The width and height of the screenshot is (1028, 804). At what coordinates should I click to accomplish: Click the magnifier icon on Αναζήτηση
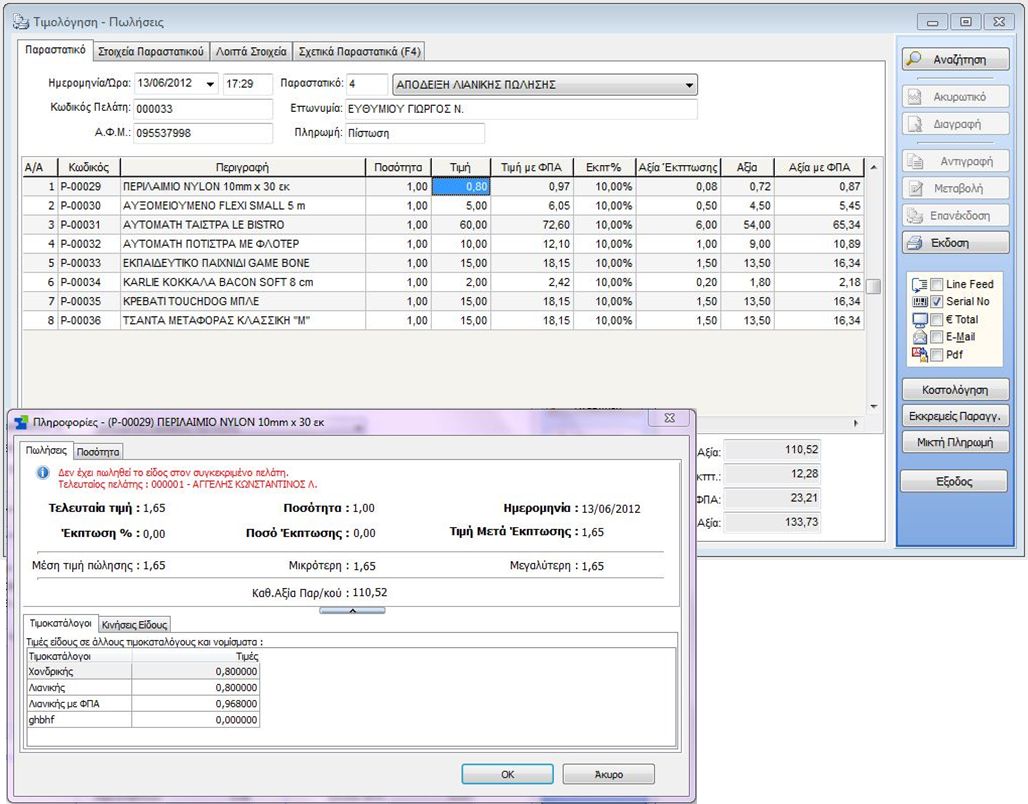coord(915,60)
